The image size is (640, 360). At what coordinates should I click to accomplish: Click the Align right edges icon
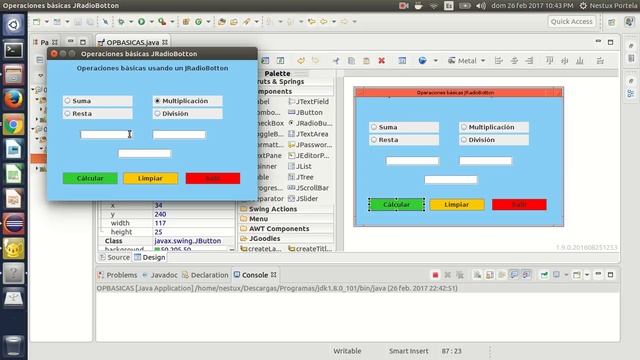[x=529, y=61]
